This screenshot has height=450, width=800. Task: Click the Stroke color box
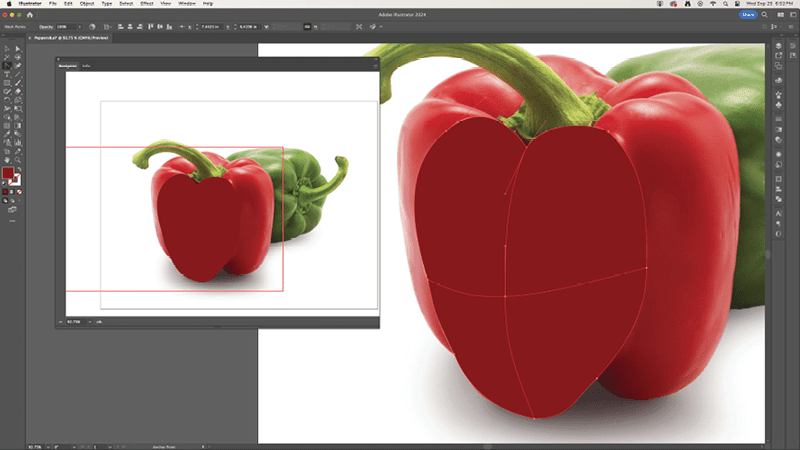coord(16,180)
